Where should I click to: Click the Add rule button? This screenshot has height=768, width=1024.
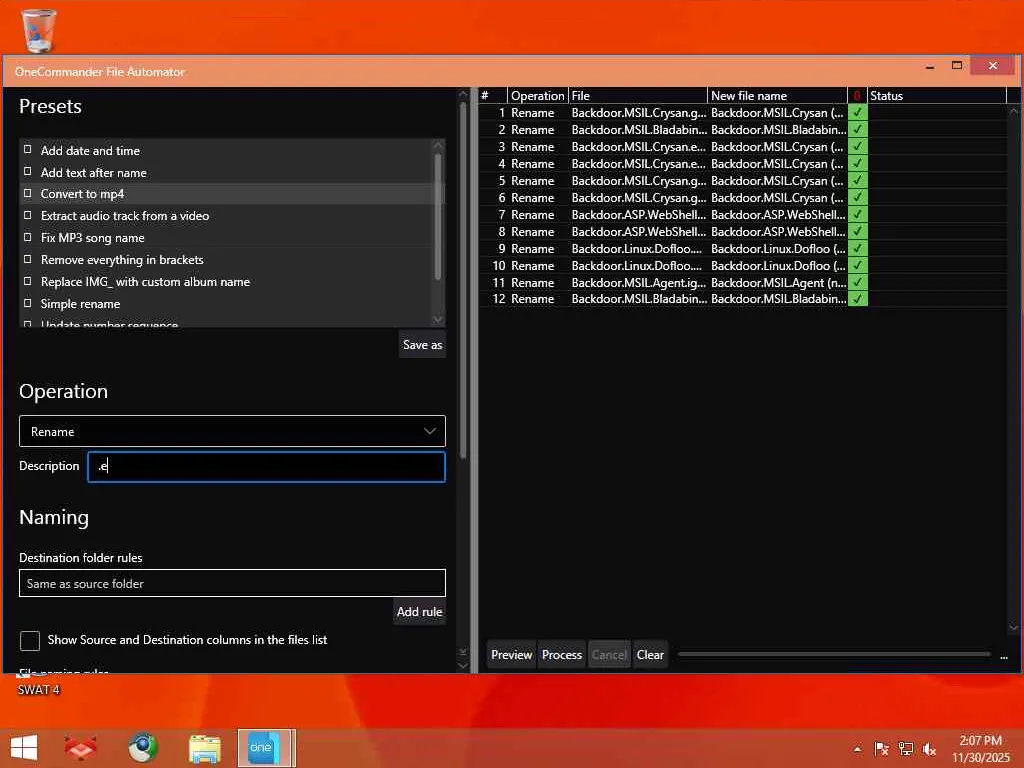pyautogui.click(x=419, y=612)
